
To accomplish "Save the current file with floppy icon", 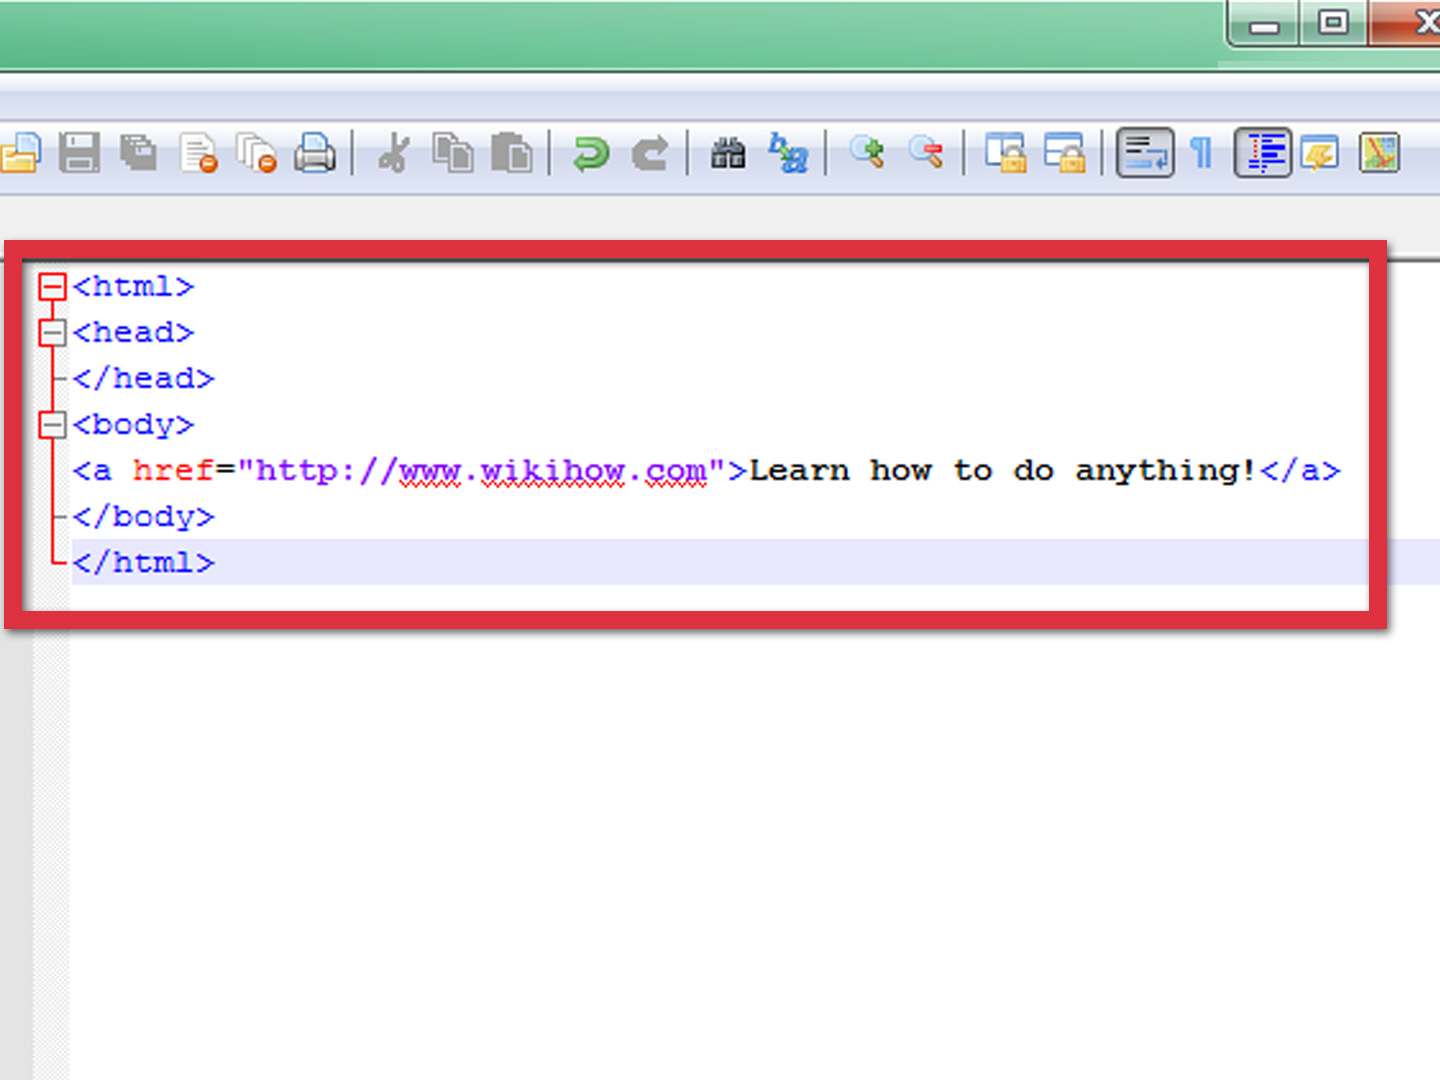I will (x=79, y=153).
